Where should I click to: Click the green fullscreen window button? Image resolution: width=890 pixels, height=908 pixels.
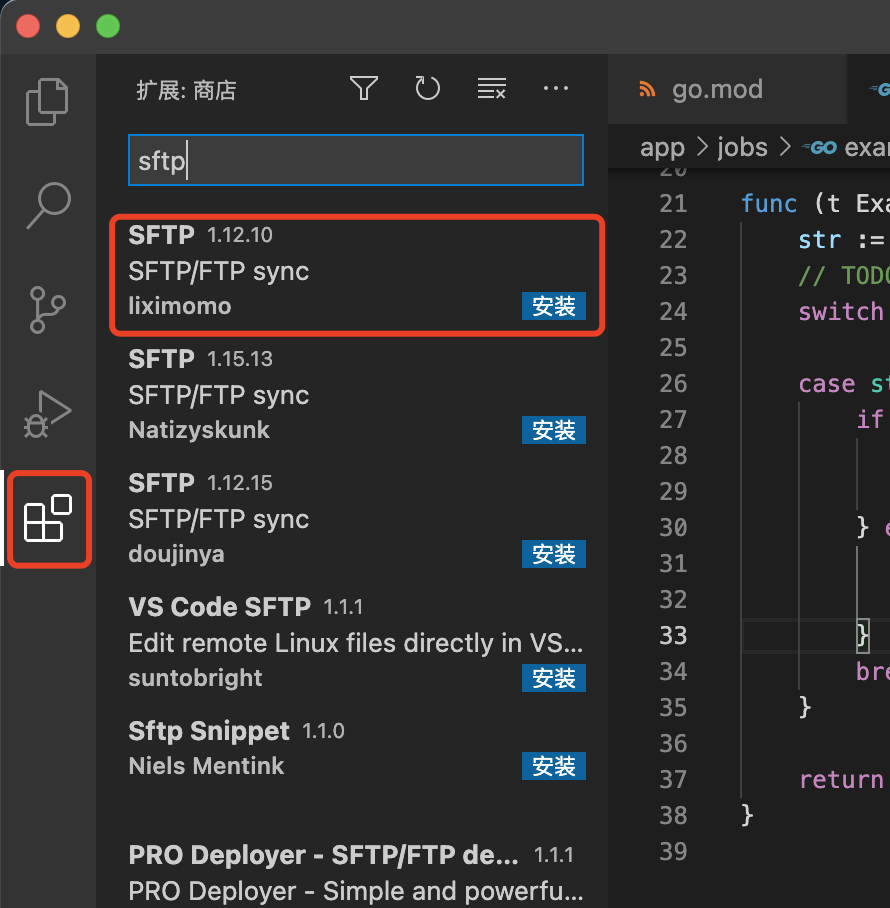(108, 26)
